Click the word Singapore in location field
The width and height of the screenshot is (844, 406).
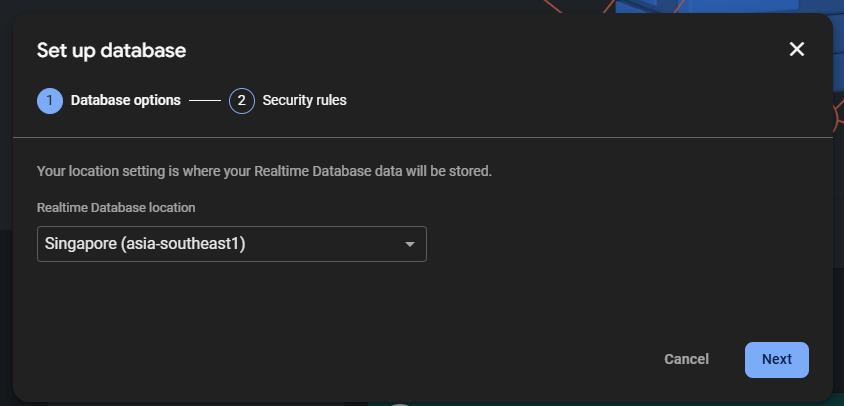coord(80,244)
